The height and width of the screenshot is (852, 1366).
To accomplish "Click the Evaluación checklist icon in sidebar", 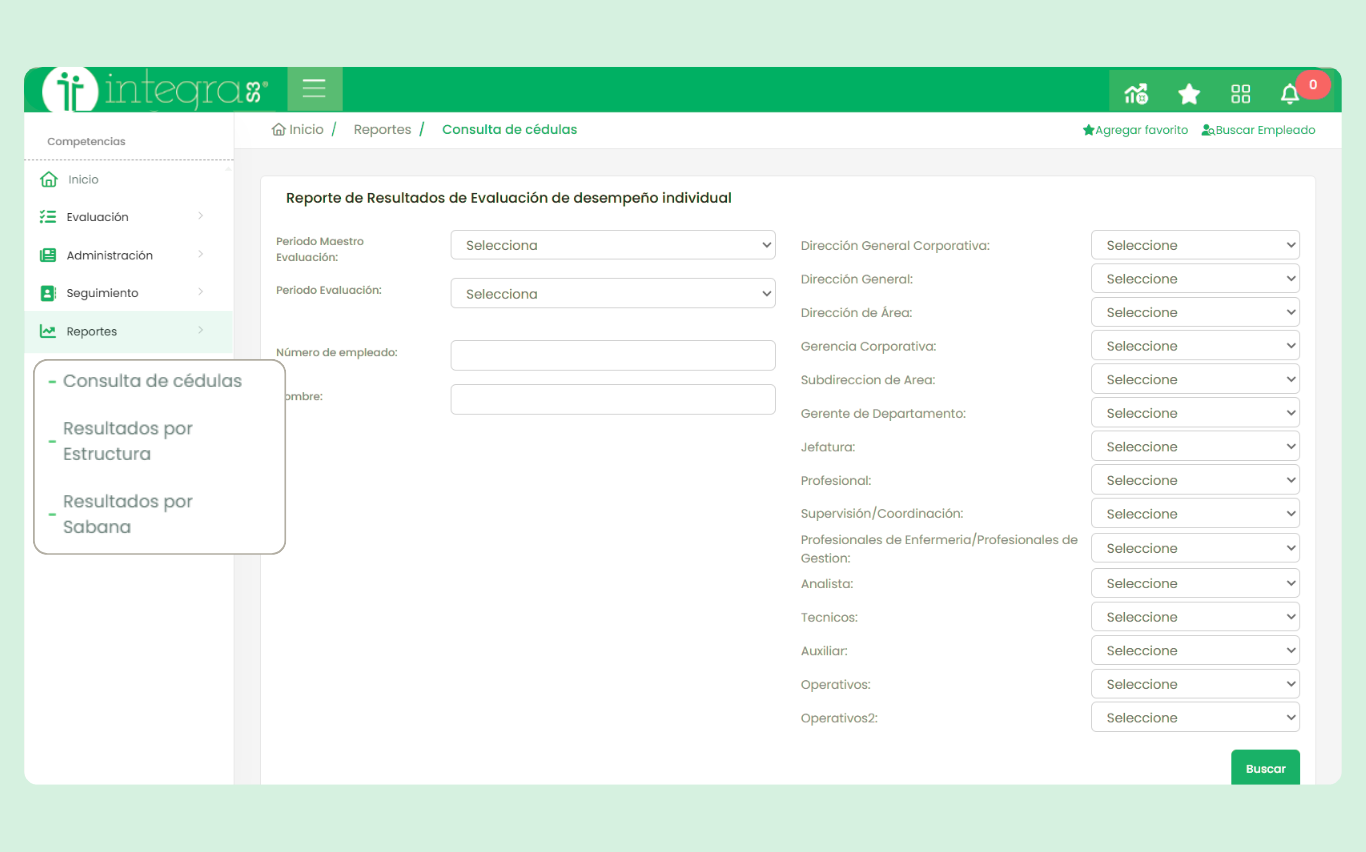I will [x=48, y=217].
